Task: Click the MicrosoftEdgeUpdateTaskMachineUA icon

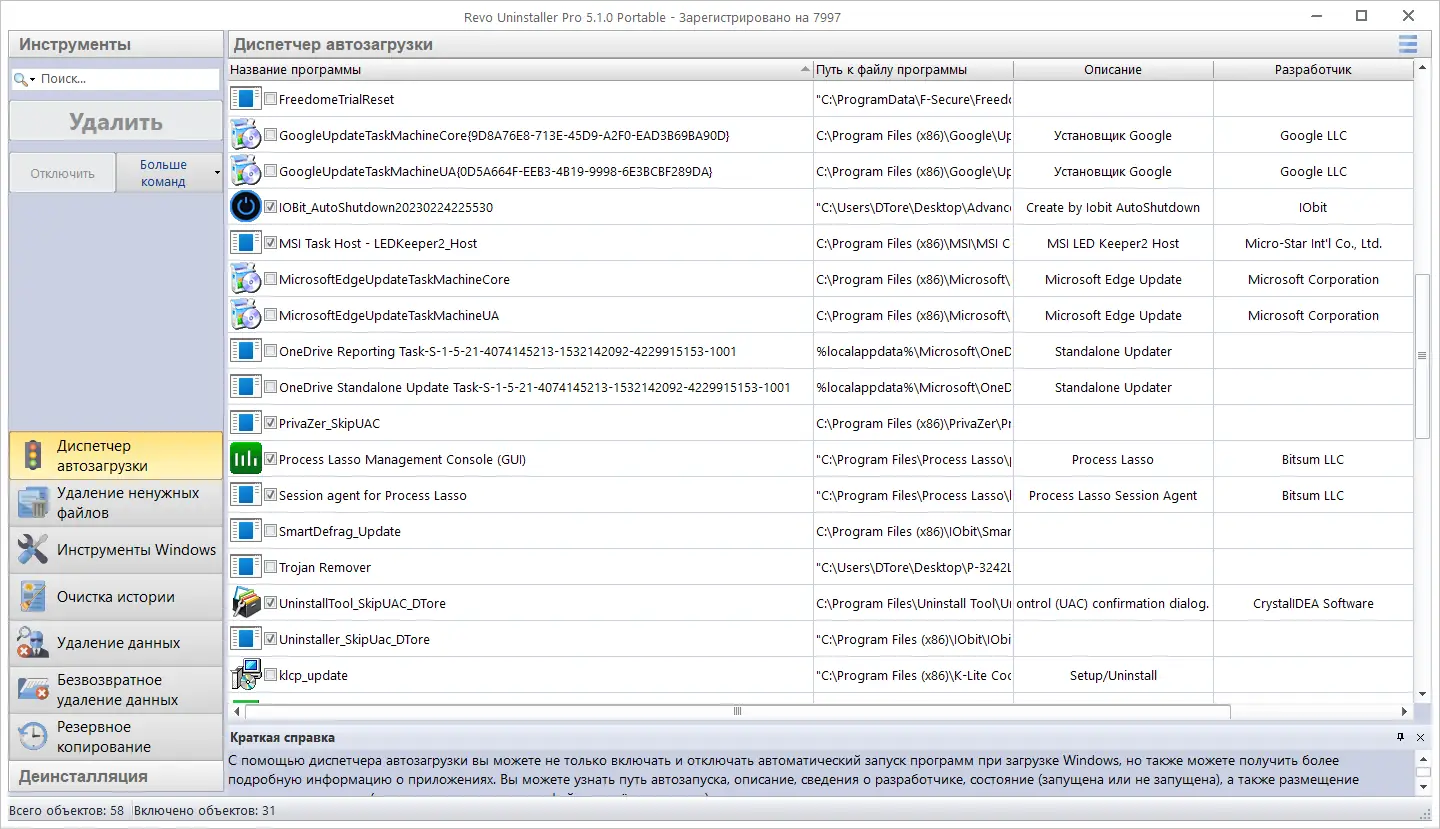Action: (246, 315)
